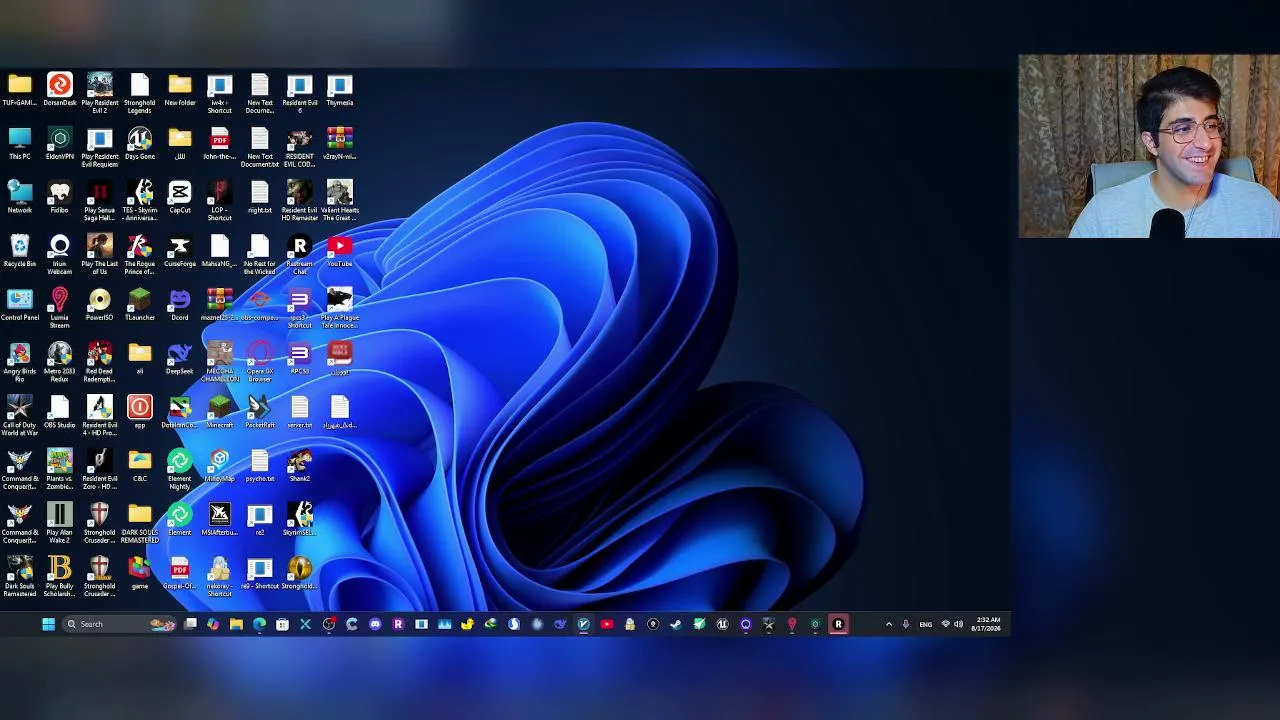Launch Play Resident Evil 2 shortcut

point(100,93)
